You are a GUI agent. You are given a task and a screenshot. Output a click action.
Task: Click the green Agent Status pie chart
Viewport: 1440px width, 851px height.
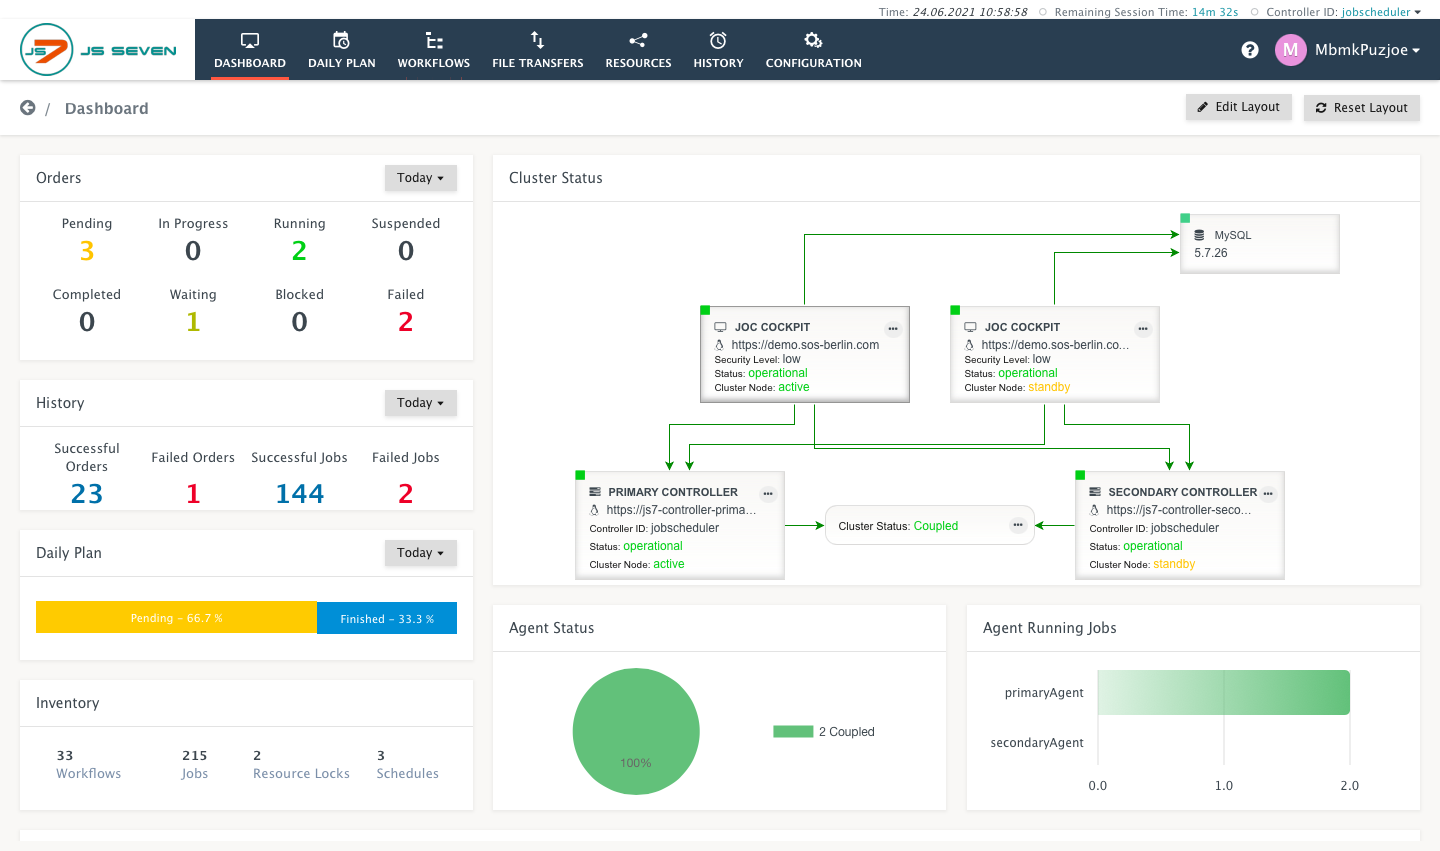point(636,731)
